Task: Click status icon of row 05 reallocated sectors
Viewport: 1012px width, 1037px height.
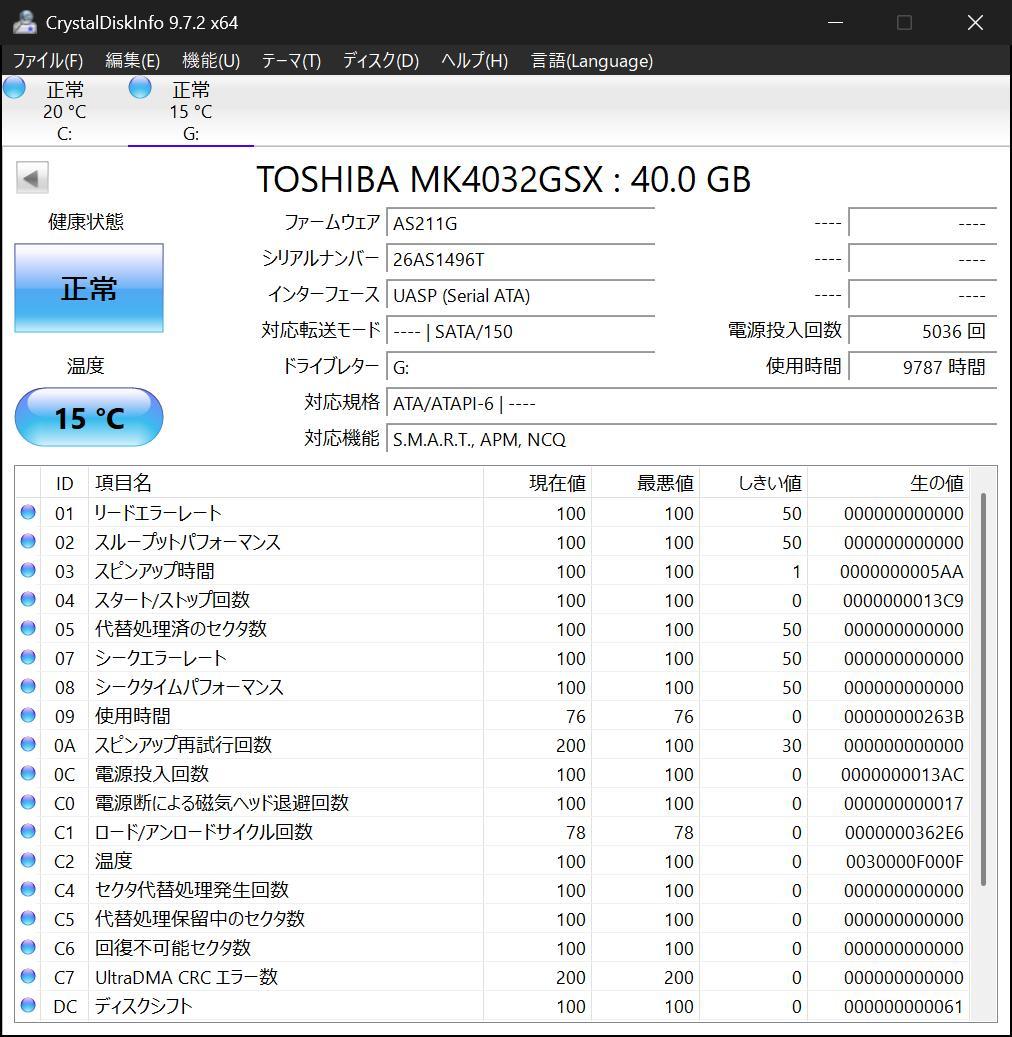Action: (x=28, y=629)
